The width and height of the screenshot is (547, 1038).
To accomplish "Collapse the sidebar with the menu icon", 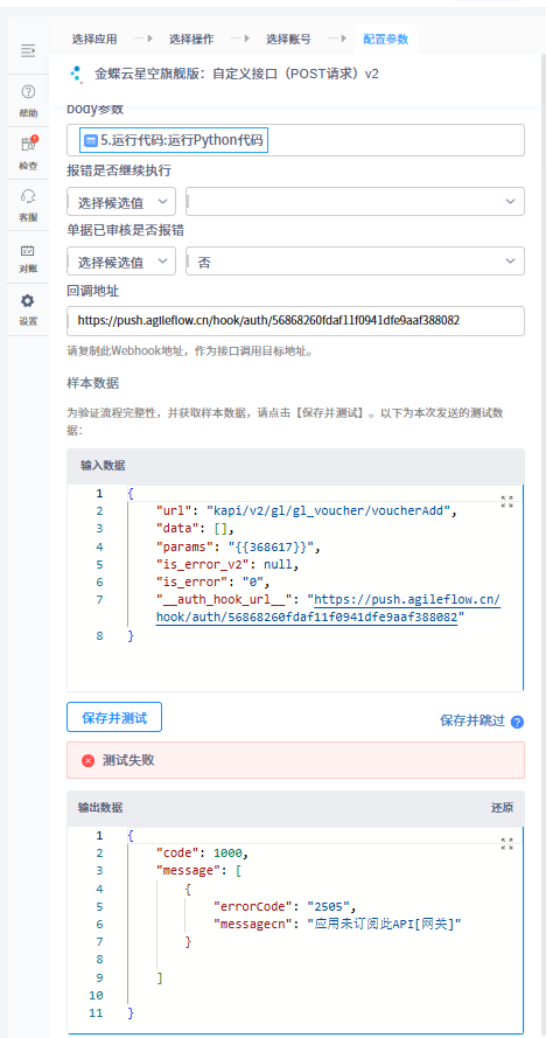I will 28,50.
